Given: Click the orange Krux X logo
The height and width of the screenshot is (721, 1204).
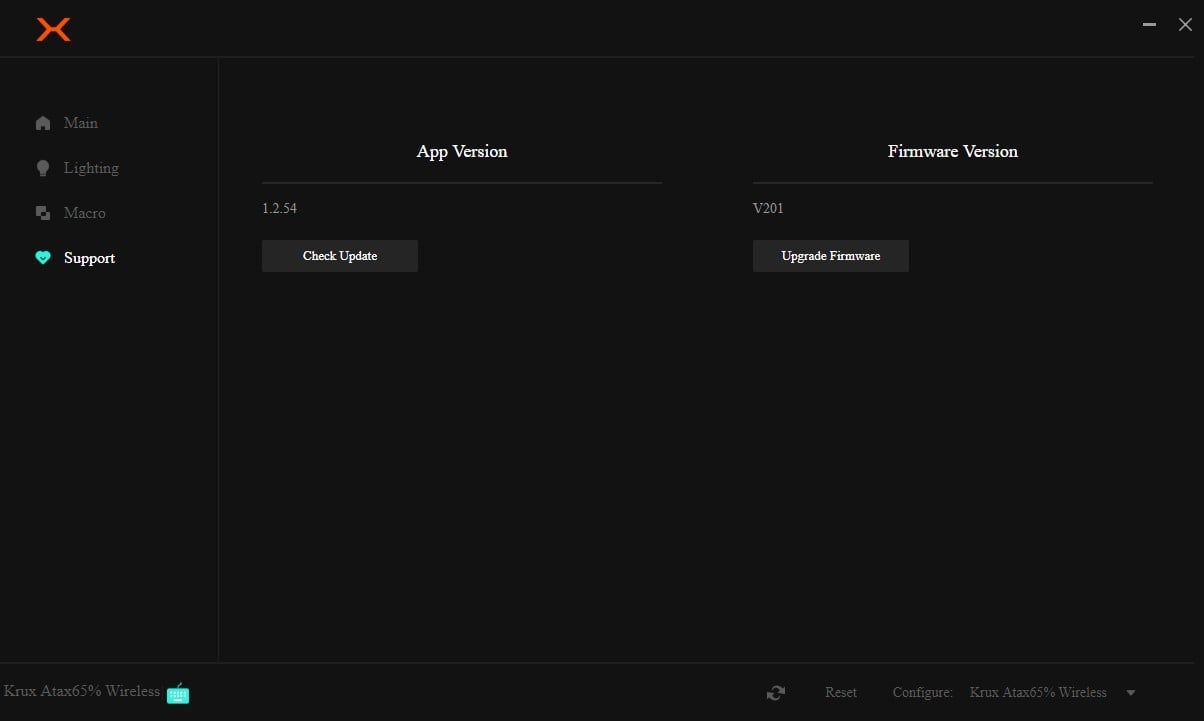Looking at the screenshot, I should pyautogui.click(x=53, y=30).
